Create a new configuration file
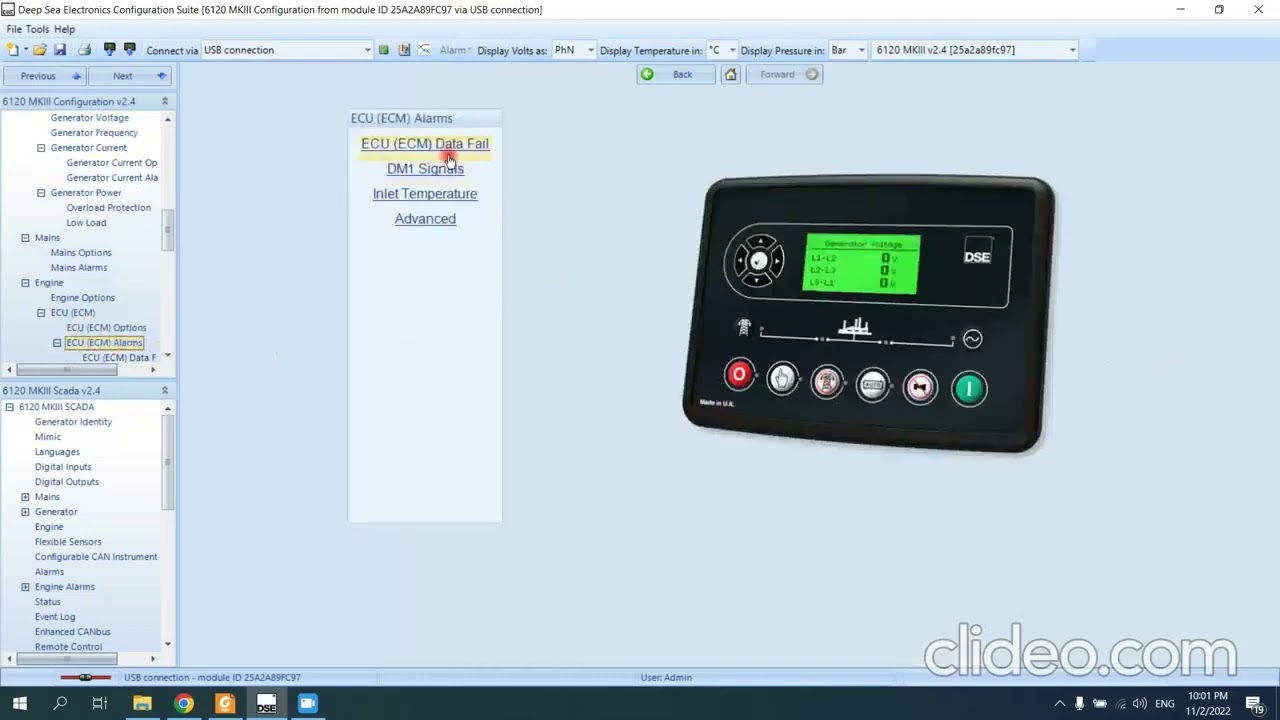1280x720 pixels. coord(12,50)
